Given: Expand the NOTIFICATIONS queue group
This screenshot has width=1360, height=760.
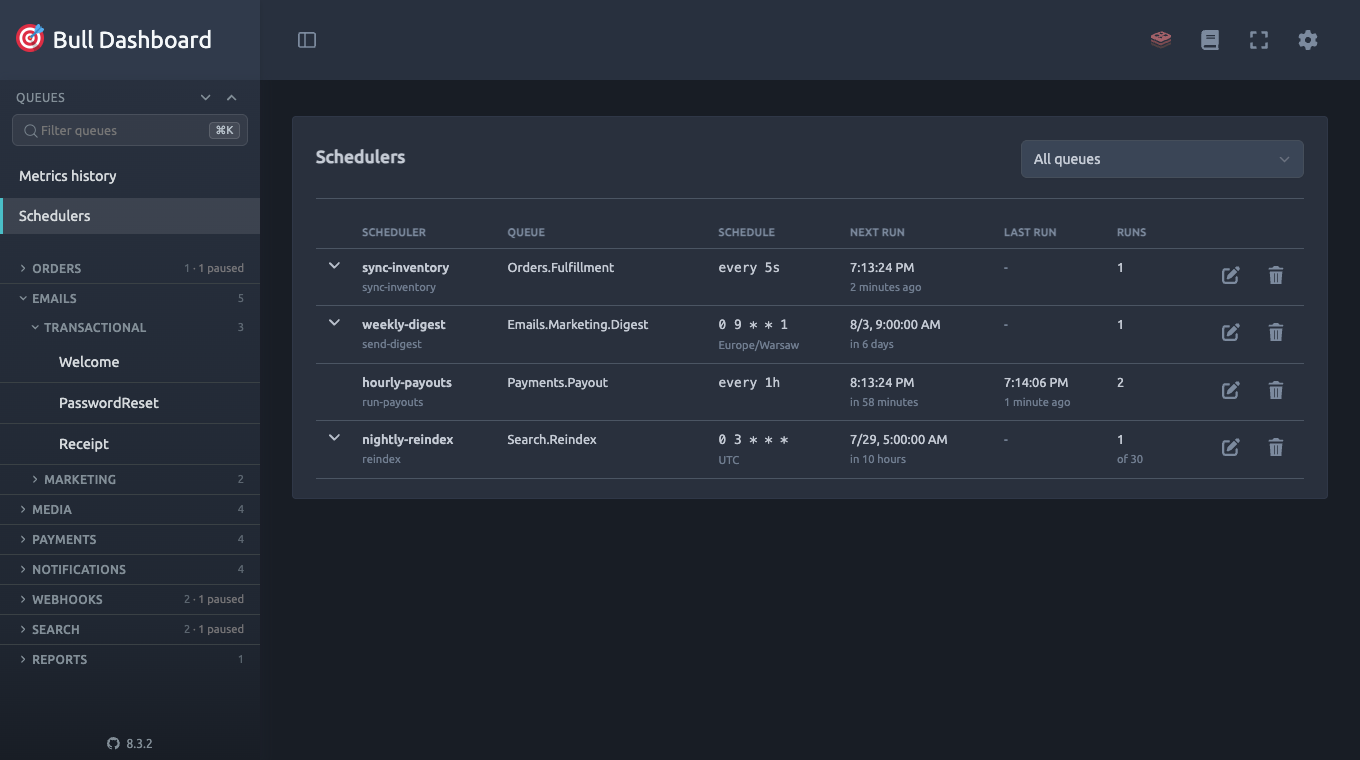Looking at the screenshot, I should click(x=130, y=569).
